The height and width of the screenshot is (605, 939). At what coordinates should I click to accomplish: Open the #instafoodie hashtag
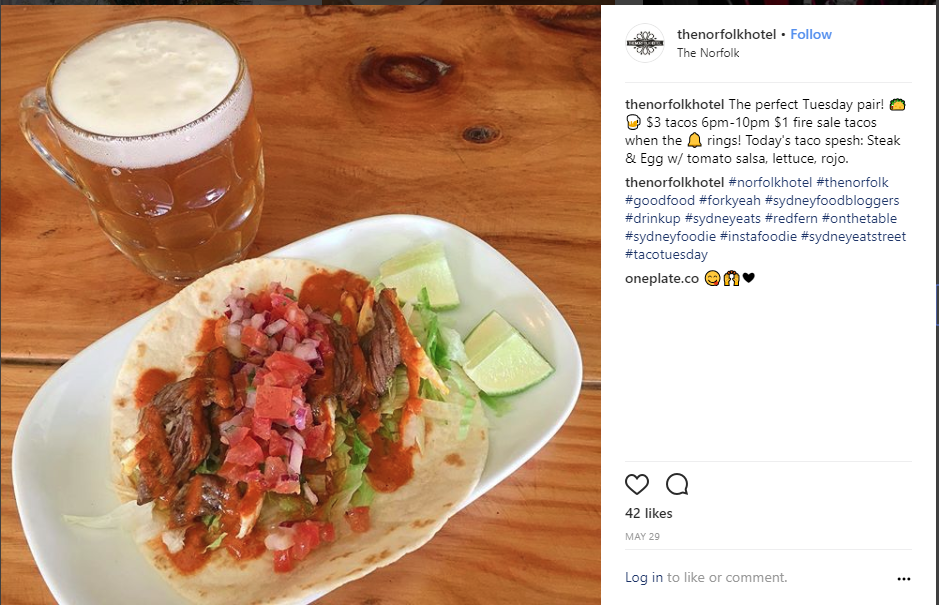(758, 237)
